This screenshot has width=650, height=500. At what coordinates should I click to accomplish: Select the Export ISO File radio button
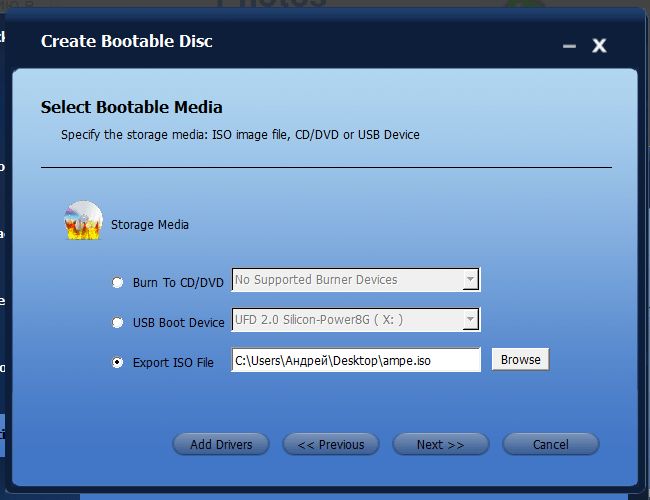[x=118, y=362]
